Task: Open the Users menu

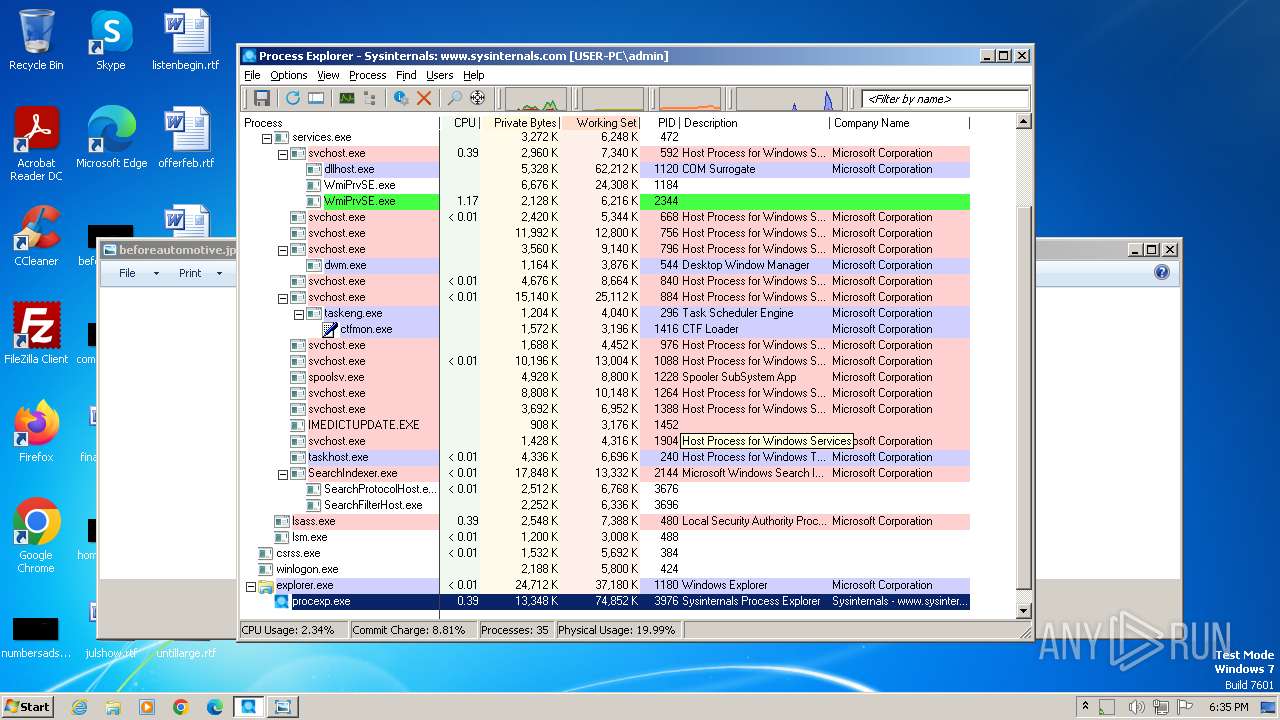Action: point(440,75)
